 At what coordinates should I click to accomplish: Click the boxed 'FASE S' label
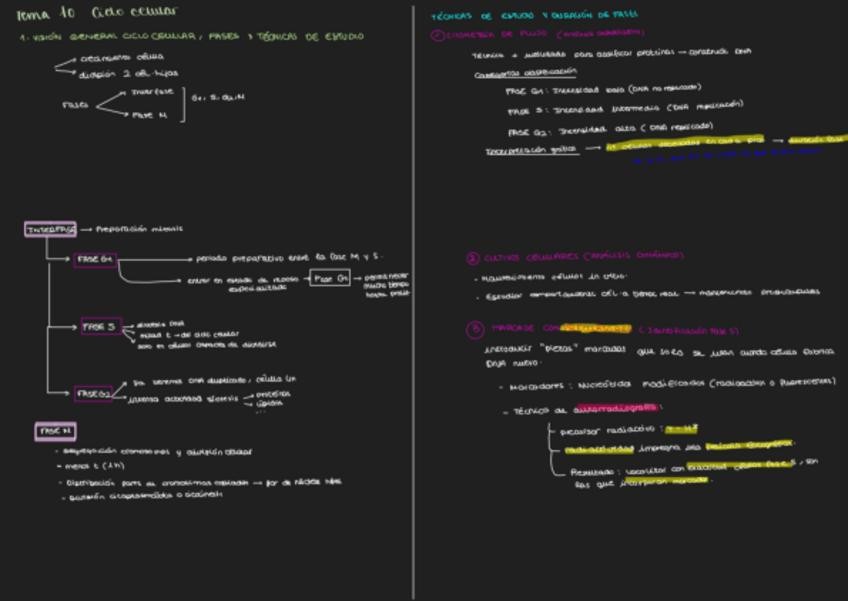[101, 327]
